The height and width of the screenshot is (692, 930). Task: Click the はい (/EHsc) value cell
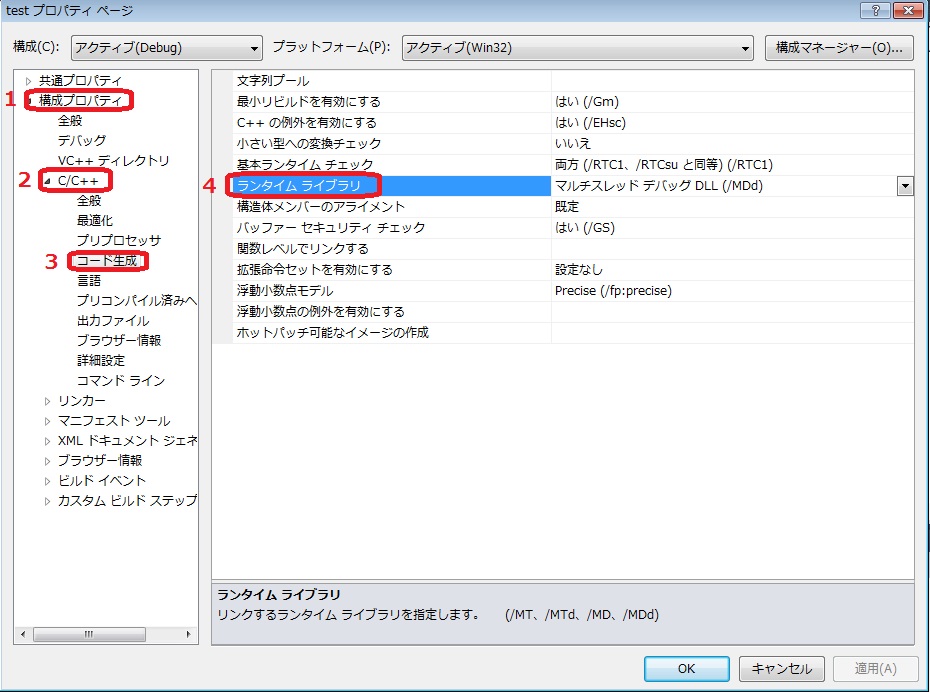[732, 123]
